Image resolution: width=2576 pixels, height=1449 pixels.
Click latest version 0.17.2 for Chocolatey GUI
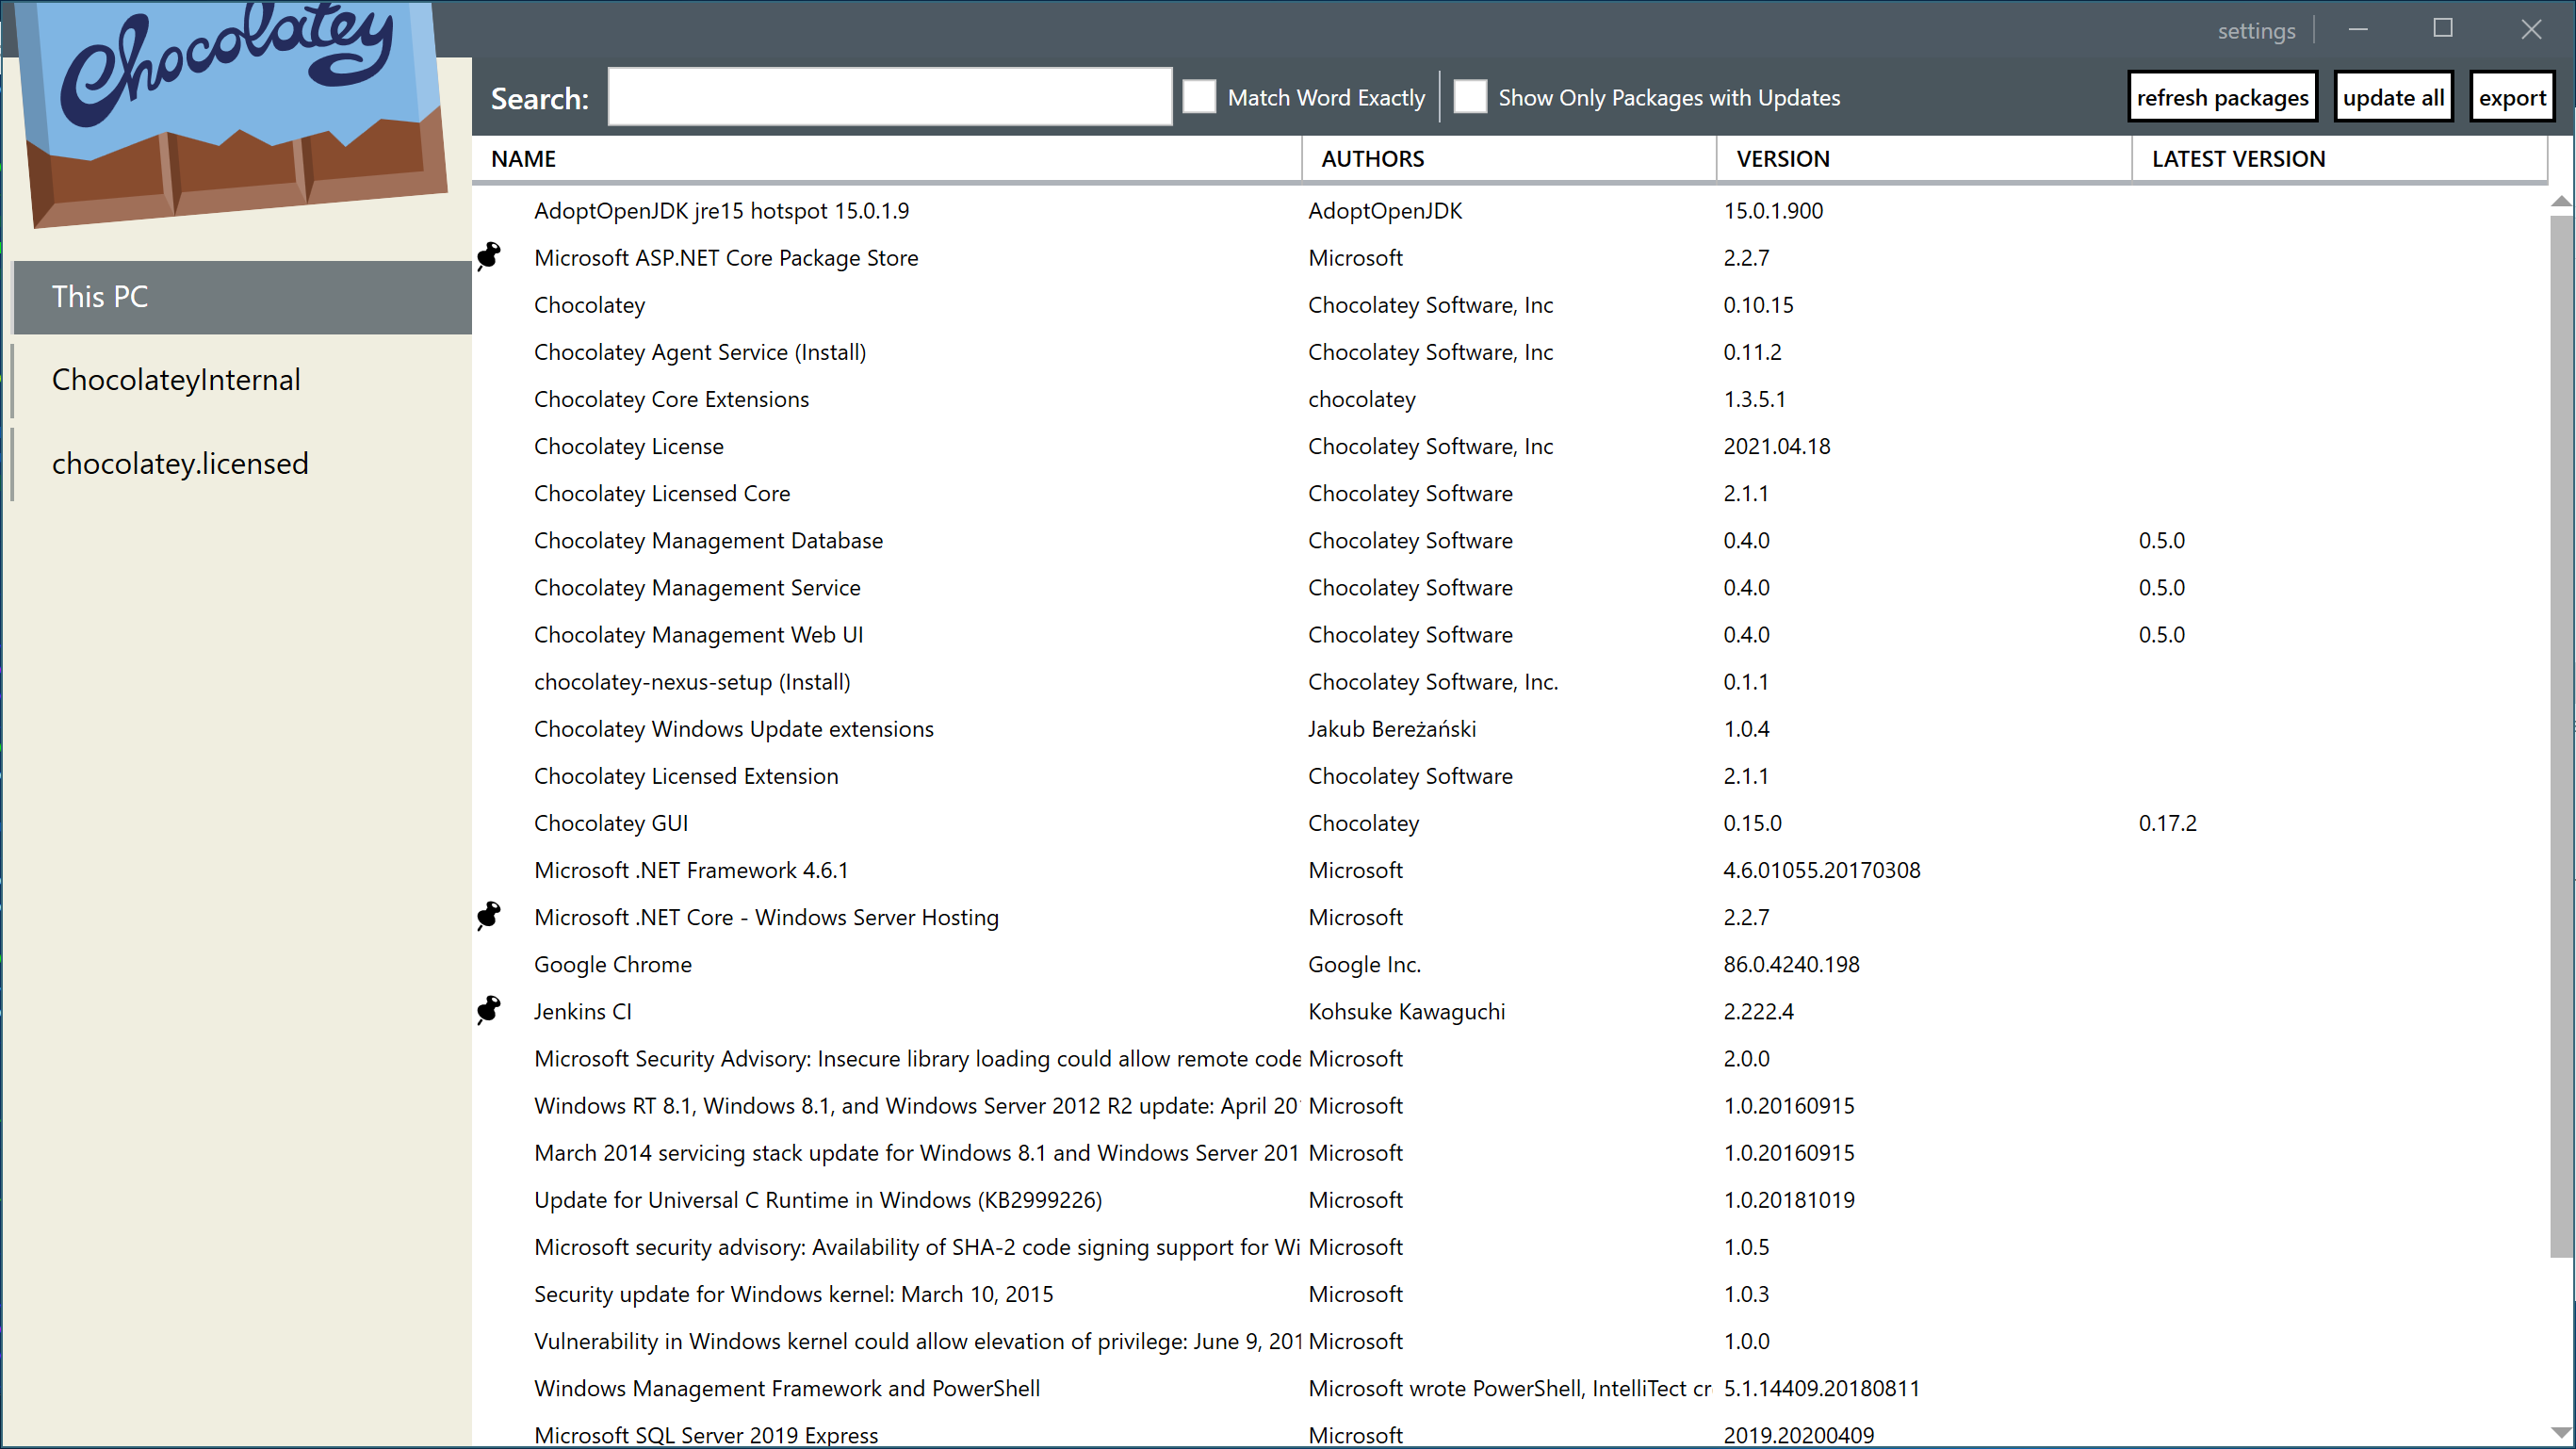(2167, 823)
